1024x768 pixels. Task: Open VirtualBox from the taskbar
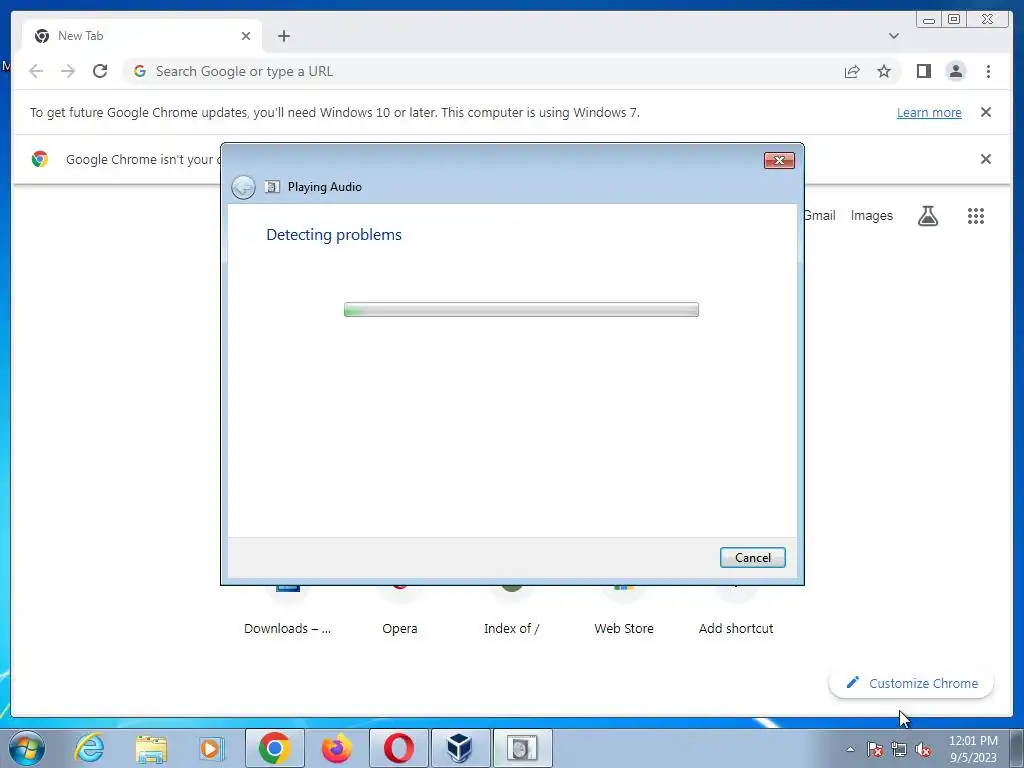(460, 748)
